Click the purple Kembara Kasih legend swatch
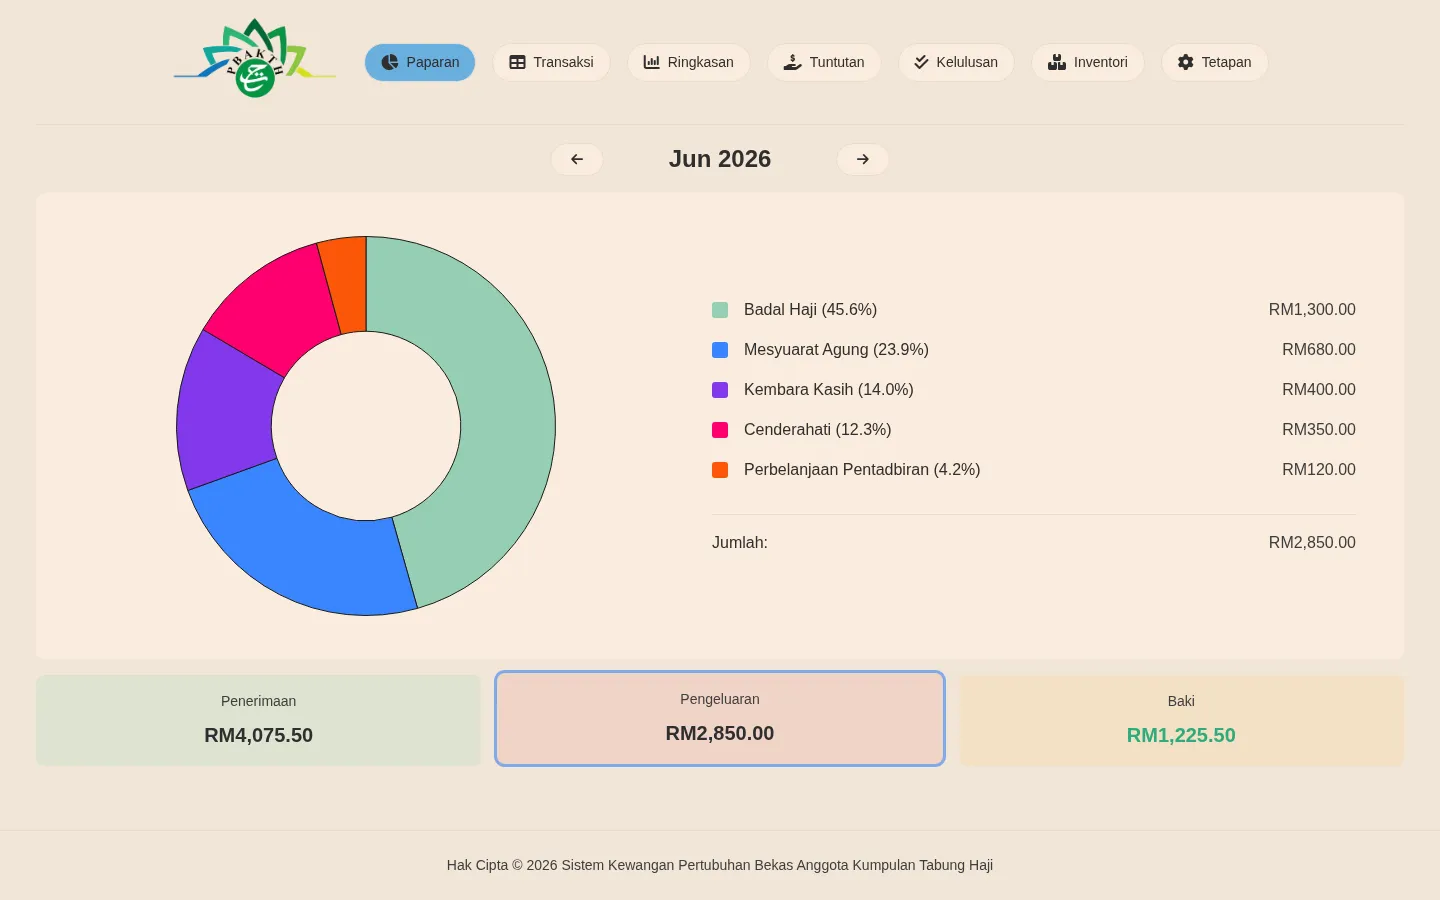The width and height of the screenshot is (1440, 900). [720, 390]
